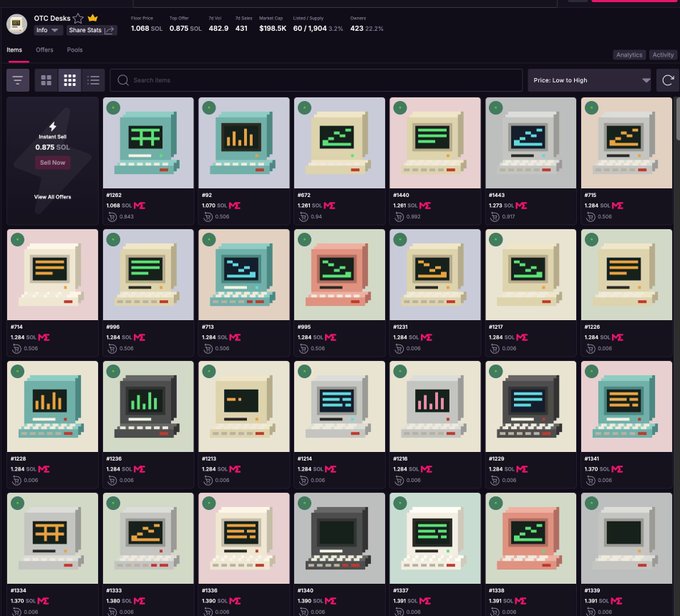The width and height of the screenshot is (680, 616).
Task: Open the red computer thumbnail for item #995
Action: (x=339, y=275)
